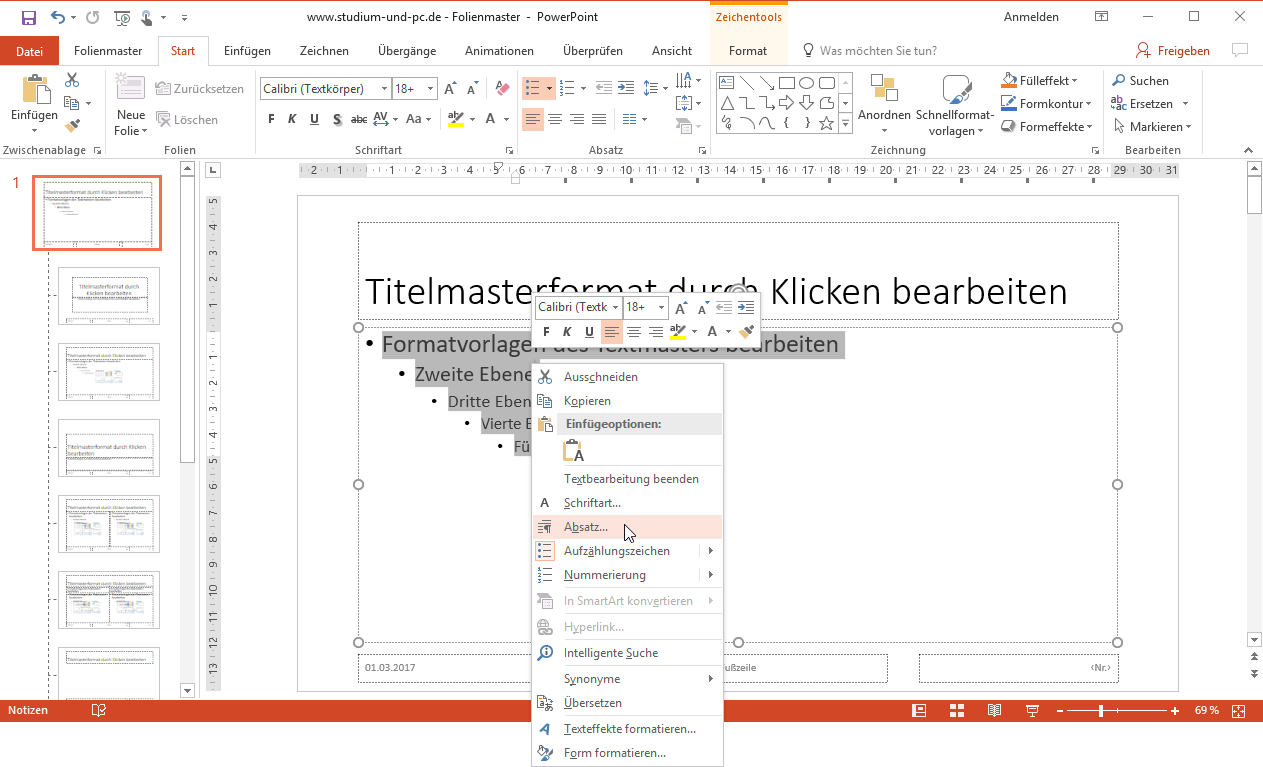
Task: Increase font size in ribbon
Action: pos(450,89)
